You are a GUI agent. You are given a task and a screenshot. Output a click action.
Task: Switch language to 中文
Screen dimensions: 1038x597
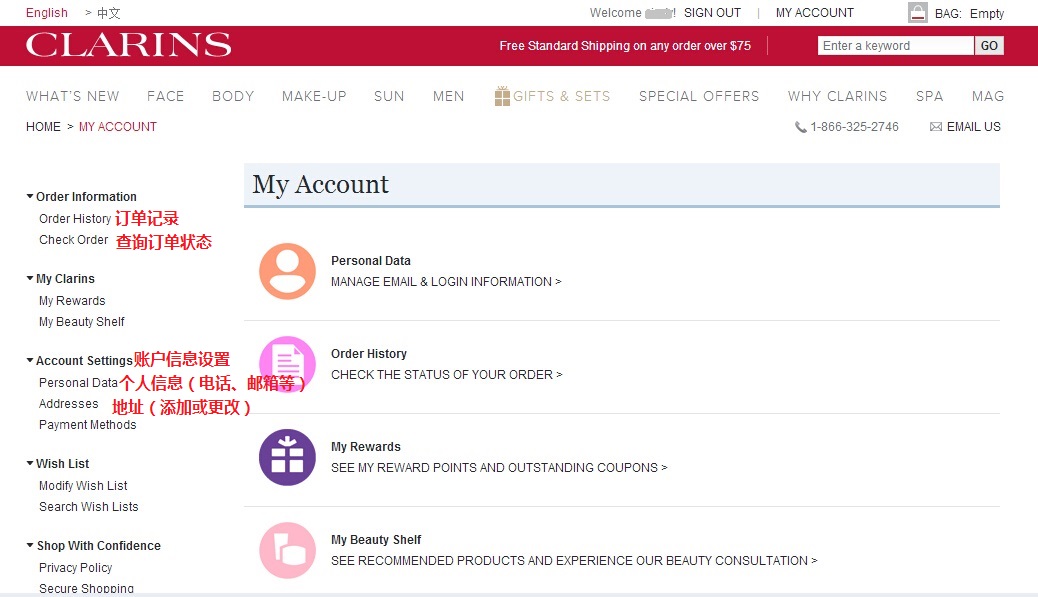click(x=109, y=13)
